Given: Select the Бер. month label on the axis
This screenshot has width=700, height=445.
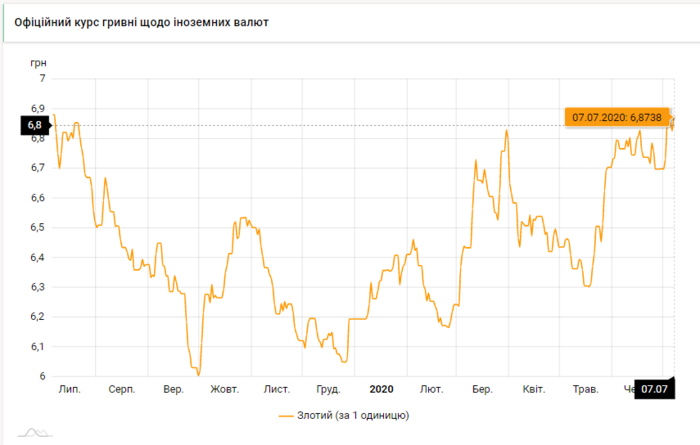Looking at the screenshot, I should tap(482, 389).
